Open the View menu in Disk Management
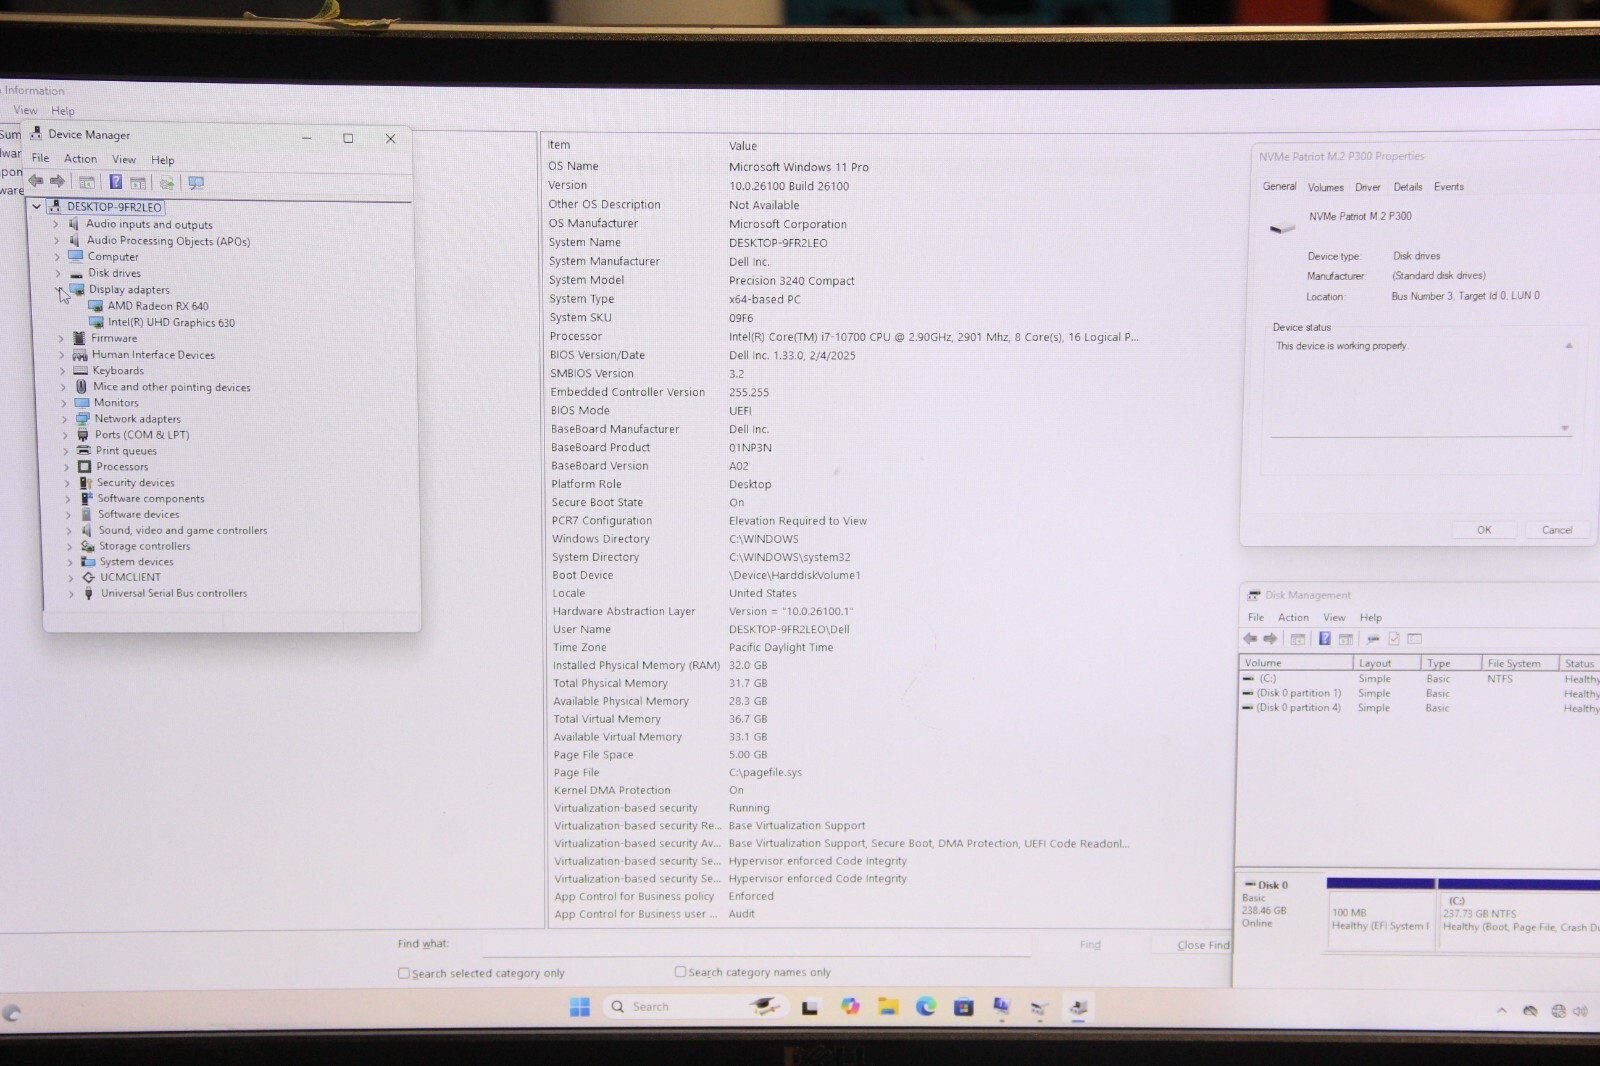The height and width of the screenshot is (1066, 1600). (x=1334, y=617)
